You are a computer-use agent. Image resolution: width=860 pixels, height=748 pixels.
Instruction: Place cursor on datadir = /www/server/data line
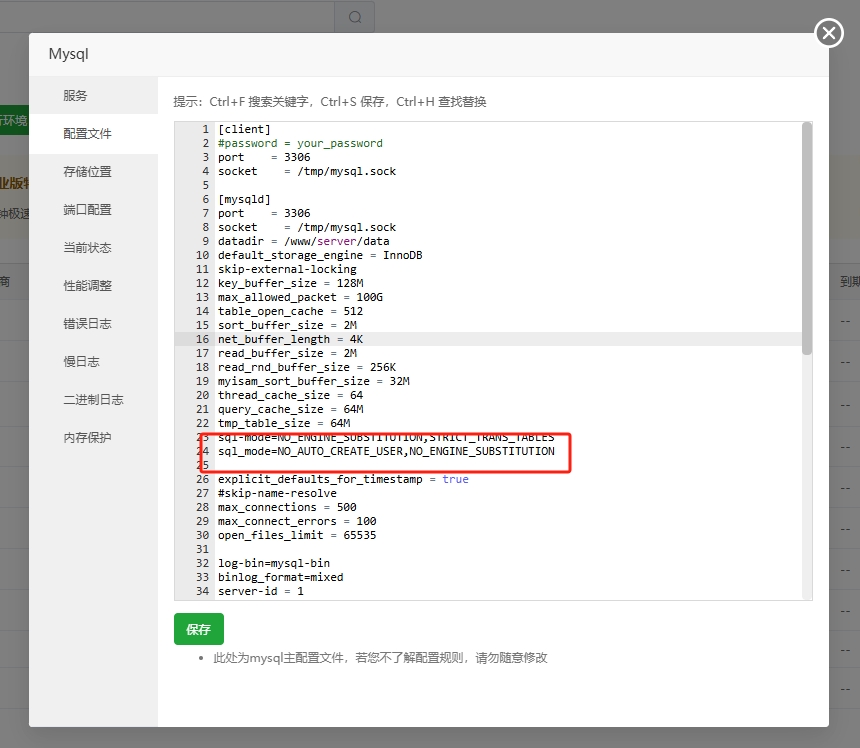[303, 241]
